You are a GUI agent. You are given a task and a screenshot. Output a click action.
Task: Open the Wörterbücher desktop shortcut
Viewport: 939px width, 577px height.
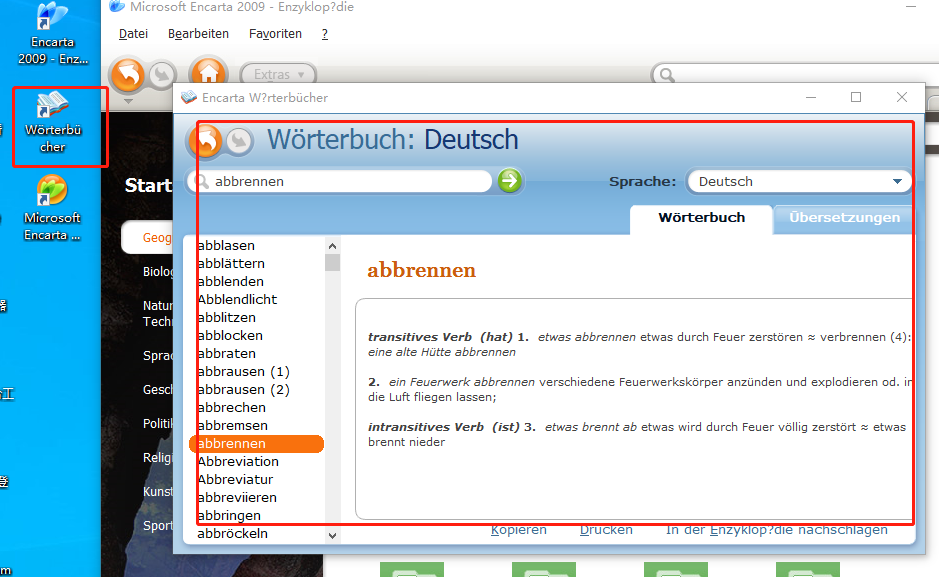coord(53,122)
